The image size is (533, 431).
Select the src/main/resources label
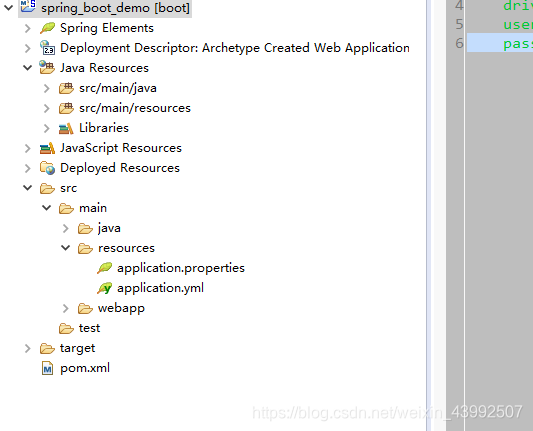(135, 108)
